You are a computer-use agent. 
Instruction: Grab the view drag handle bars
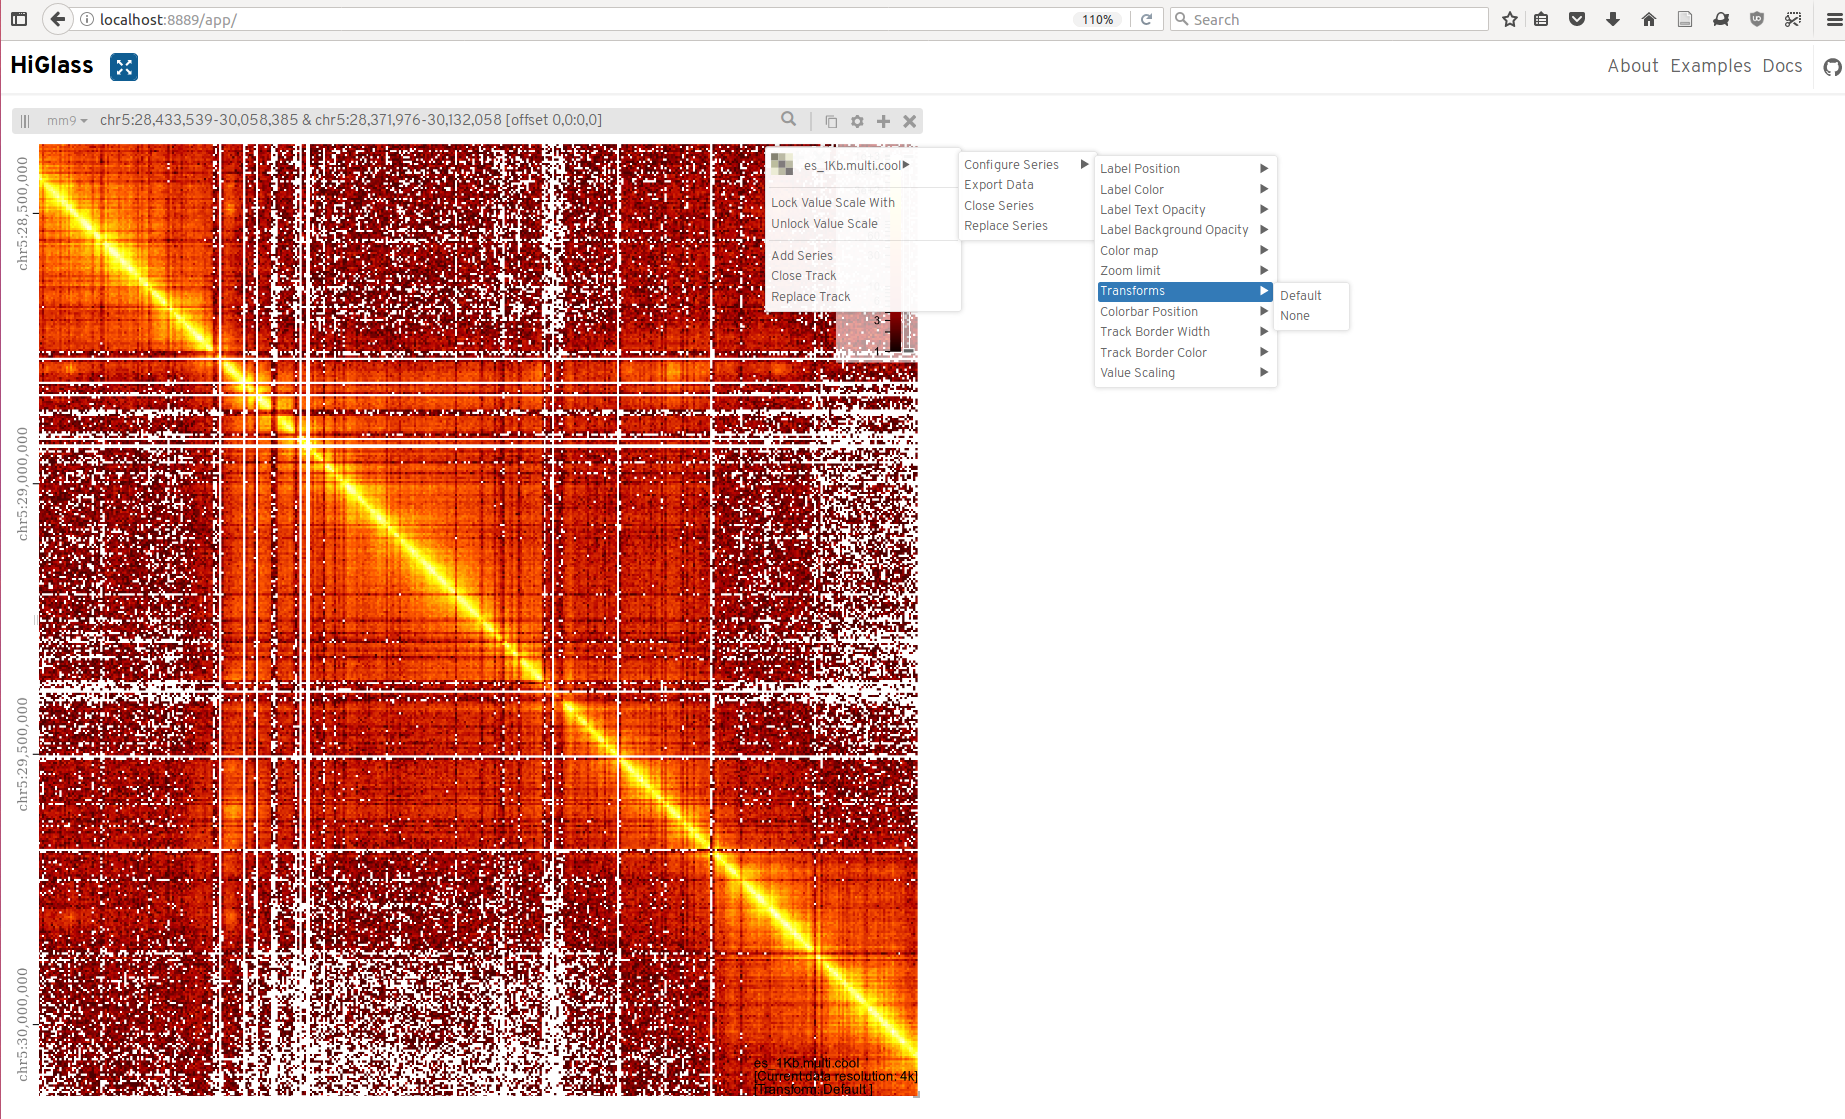coord(24,120)
